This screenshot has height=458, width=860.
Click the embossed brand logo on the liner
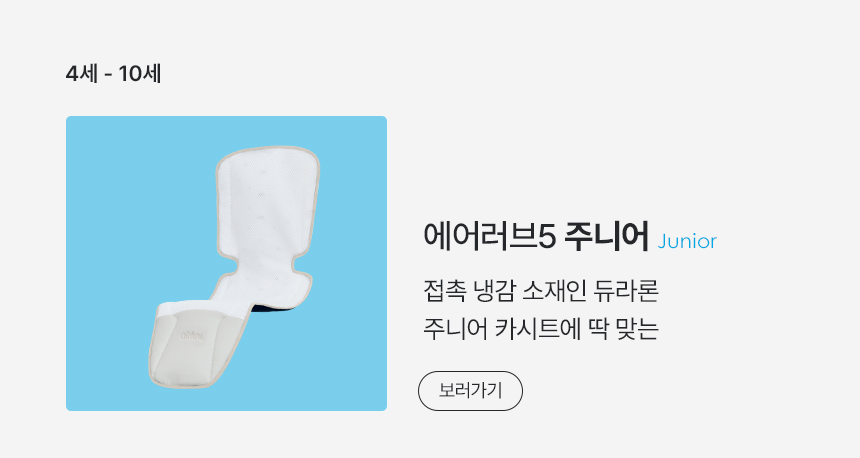coord(192,335)
